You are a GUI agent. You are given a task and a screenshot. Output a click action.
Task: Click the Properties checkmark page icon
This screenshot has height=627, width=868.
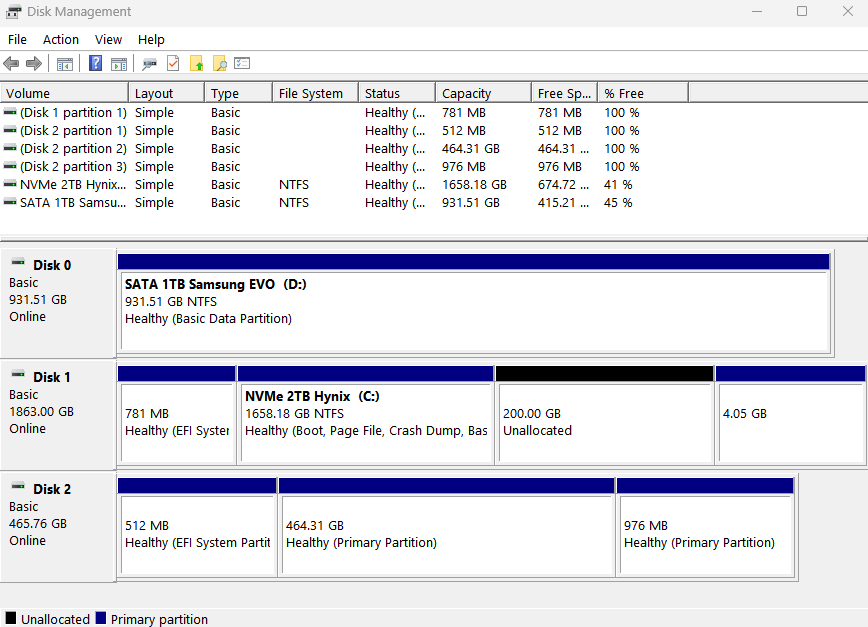click(173, 64)
